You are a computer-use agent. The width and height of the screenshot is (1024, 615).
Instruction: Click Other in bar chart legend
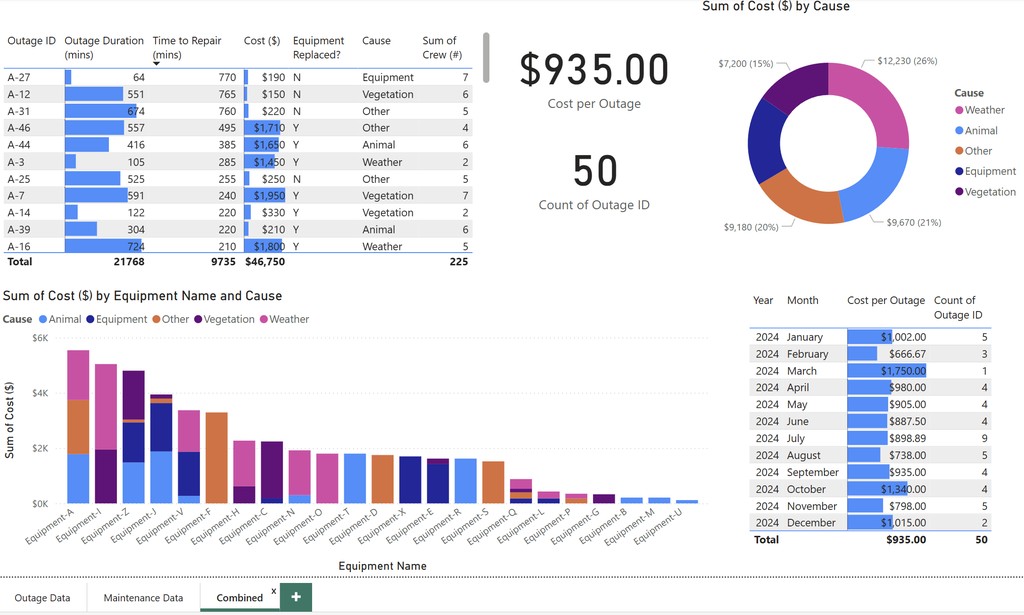(x=170, y=319)
